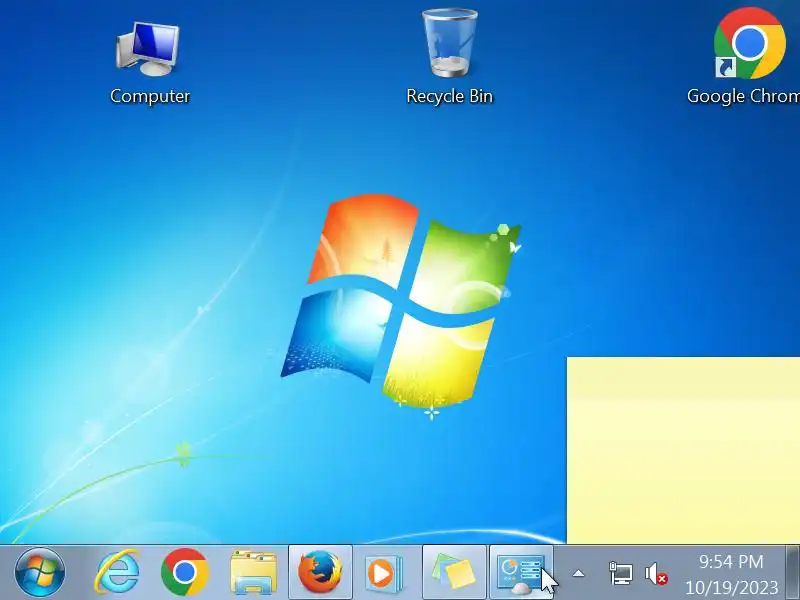Click the date 10/19/2023 in tray
The width and height of the screenshot is (800, 600).
click(731, 587)
